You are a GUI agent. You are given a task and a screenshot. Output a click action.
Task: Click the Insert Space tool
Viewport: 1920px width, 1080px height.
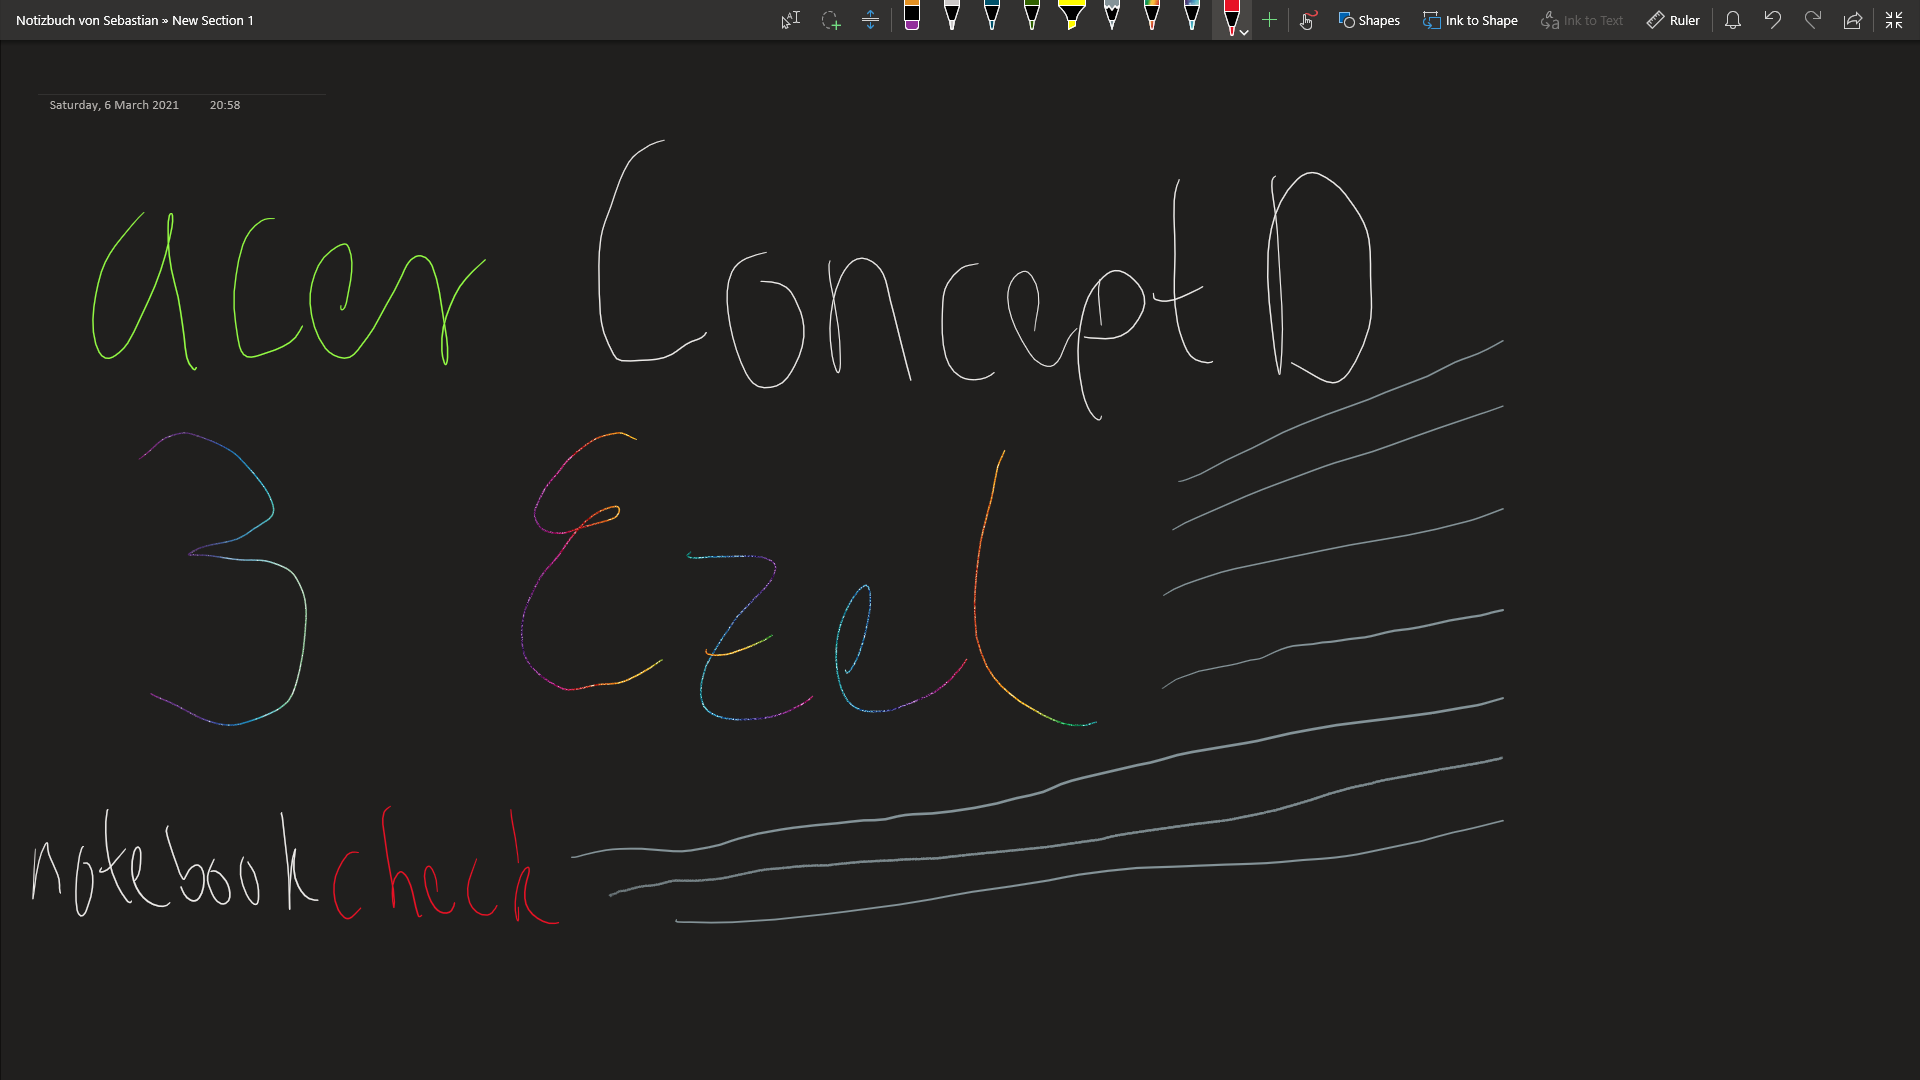[x=870, y=20]
